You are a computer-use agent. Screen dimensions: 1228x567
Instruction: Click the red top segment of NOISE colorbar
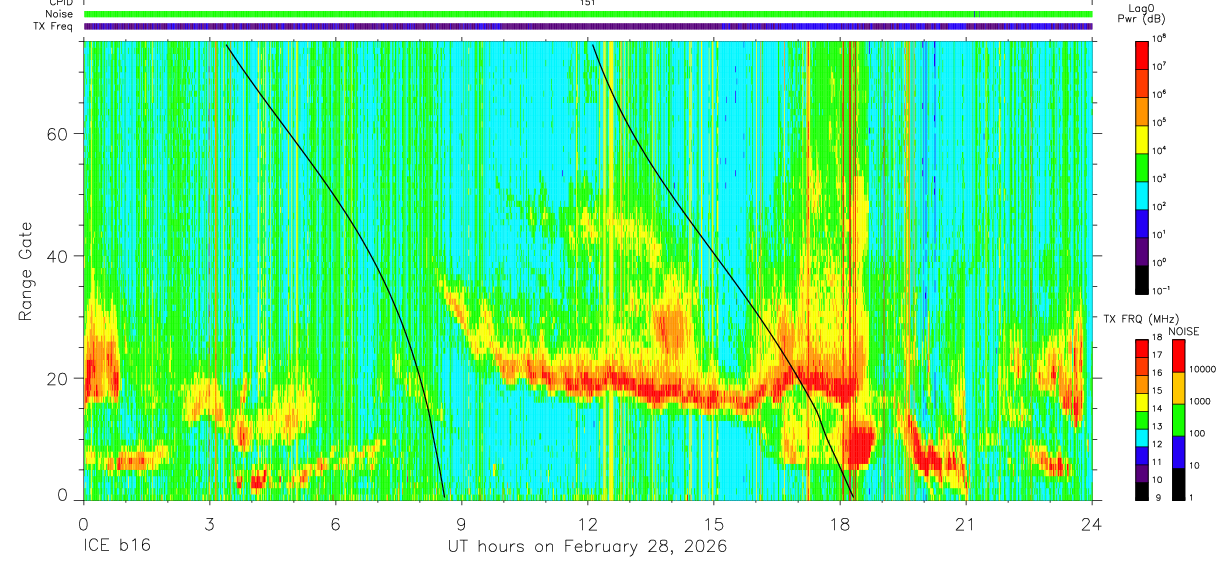point(1180,356)
